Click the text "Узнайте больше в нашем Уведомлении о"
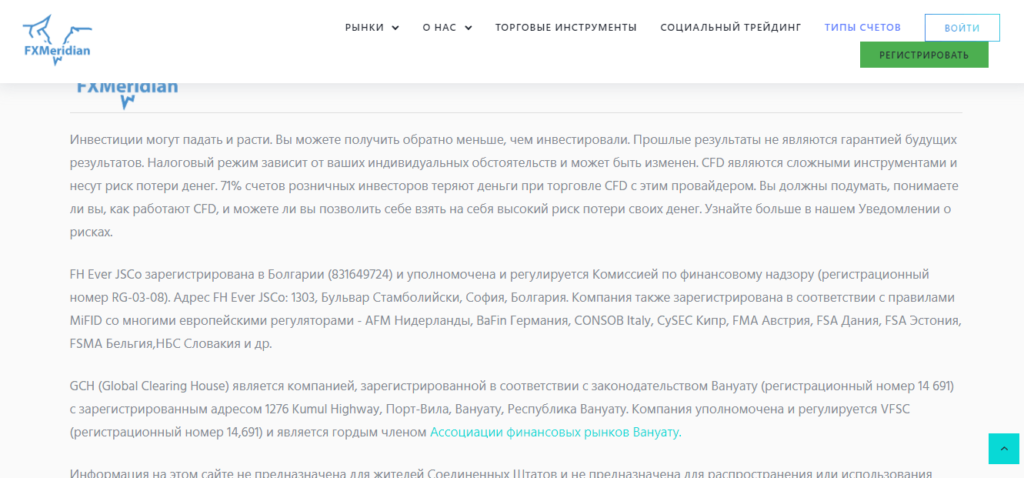 coord(827,209)
